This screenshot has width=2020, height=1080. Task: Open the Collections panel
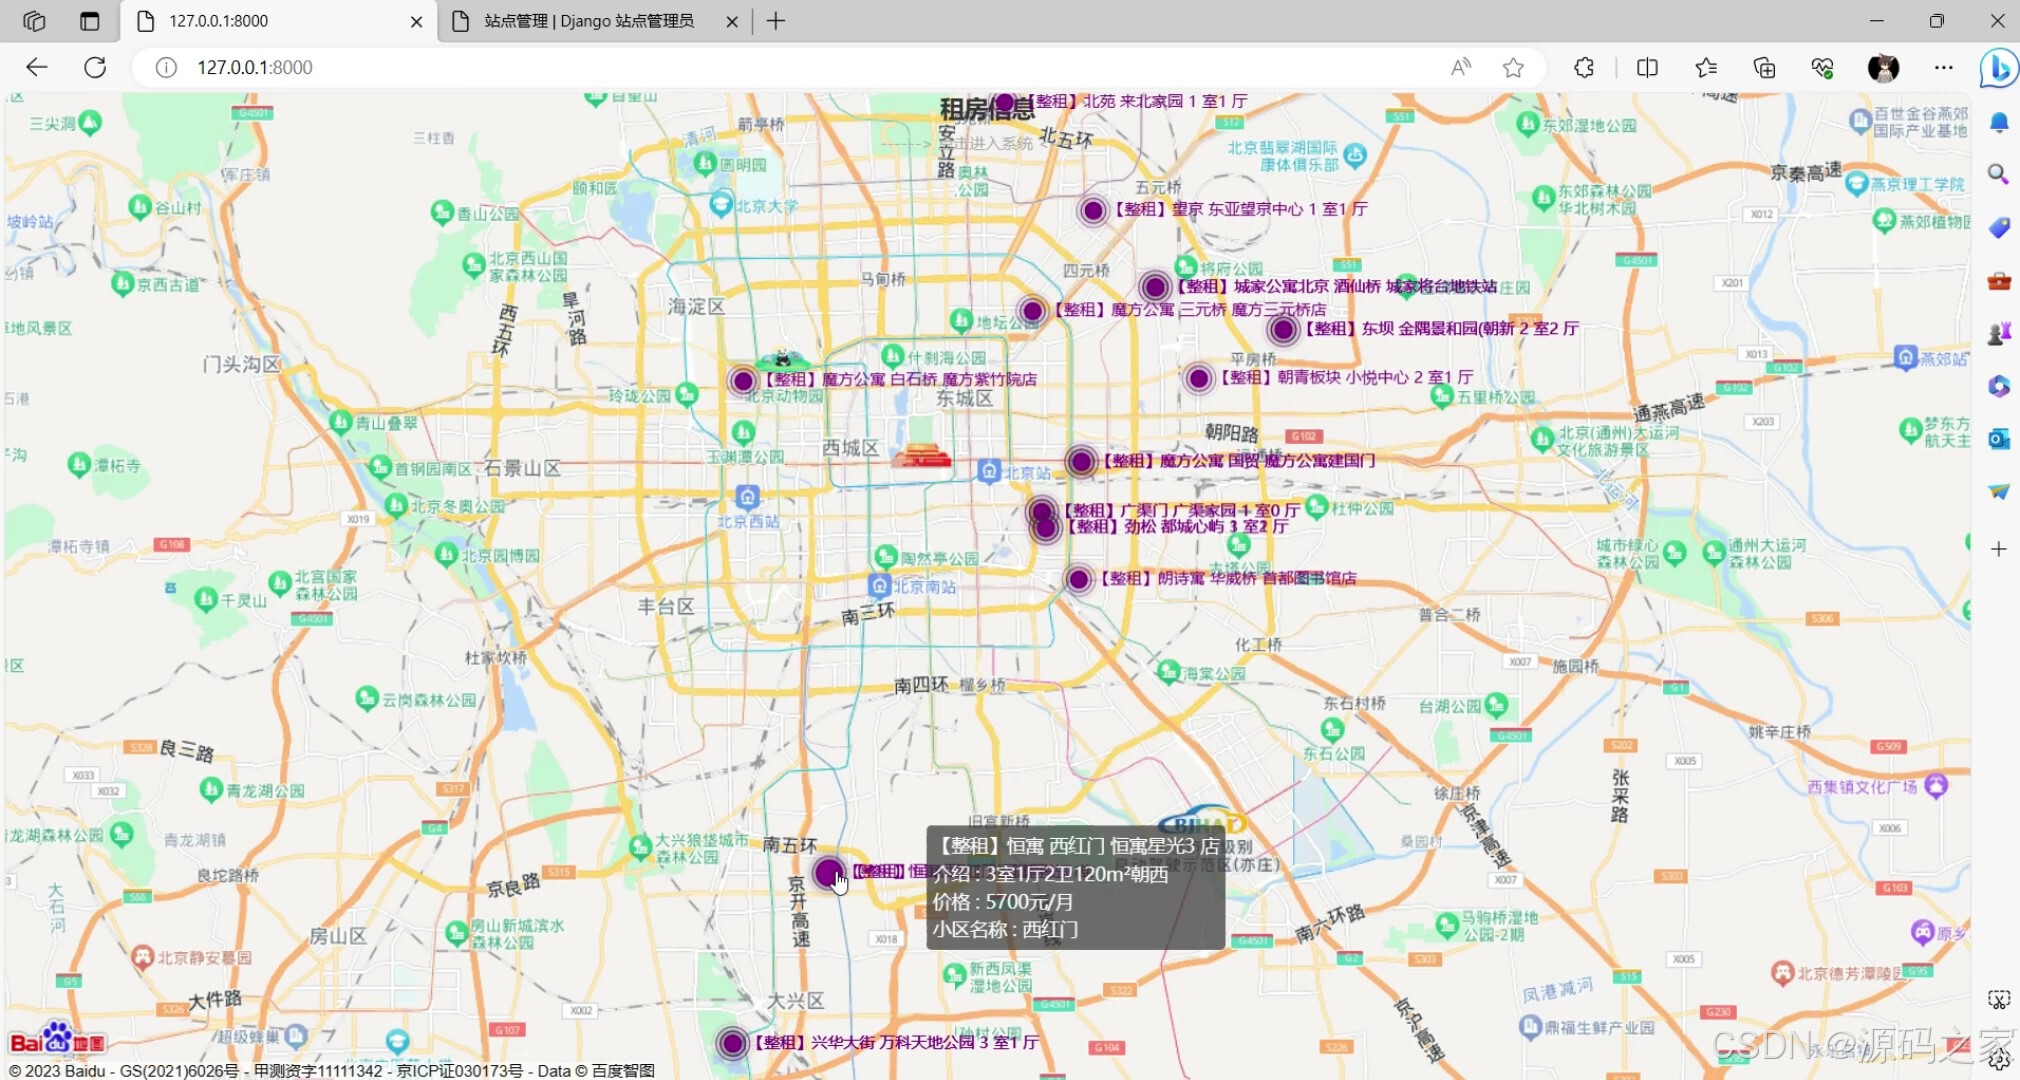click(1765, 67)
